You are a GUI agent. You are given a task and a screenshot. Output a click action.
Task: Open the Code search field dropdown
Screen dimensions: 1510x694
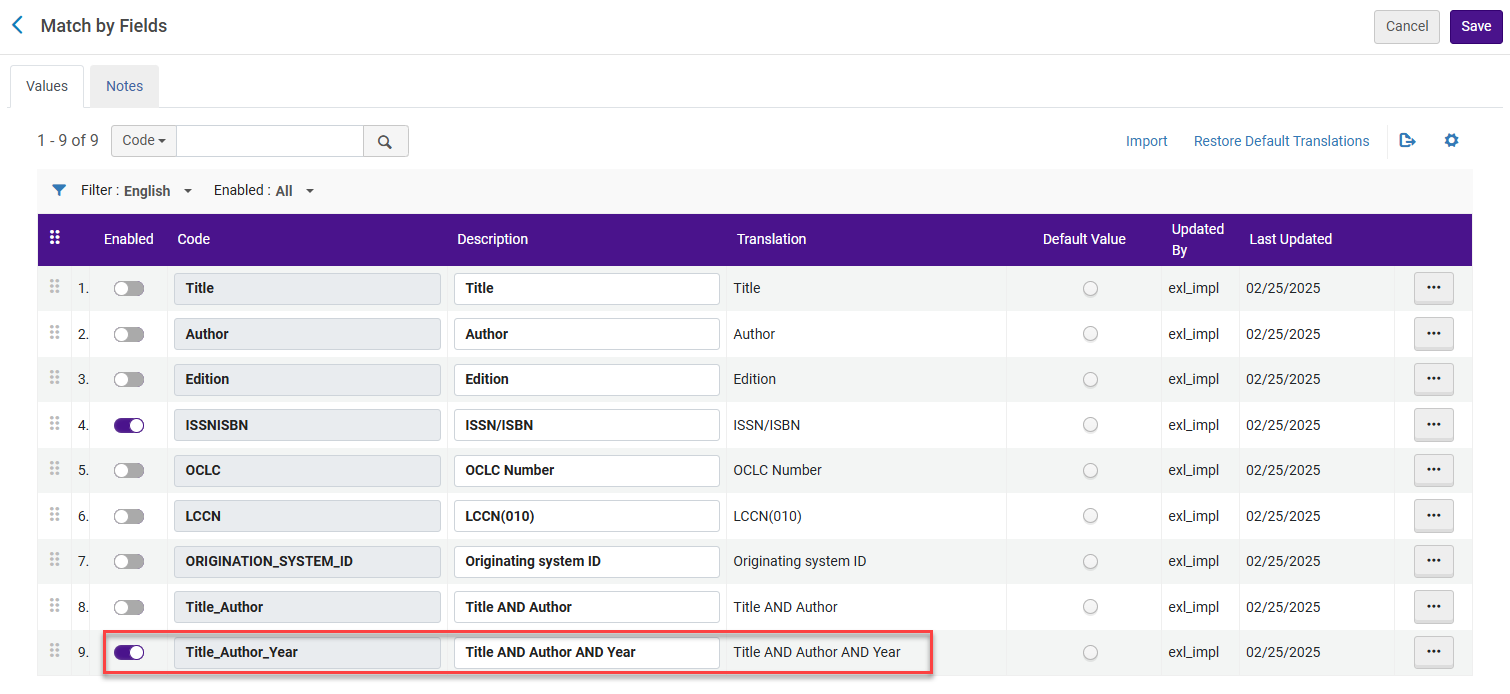click(144, 141)
